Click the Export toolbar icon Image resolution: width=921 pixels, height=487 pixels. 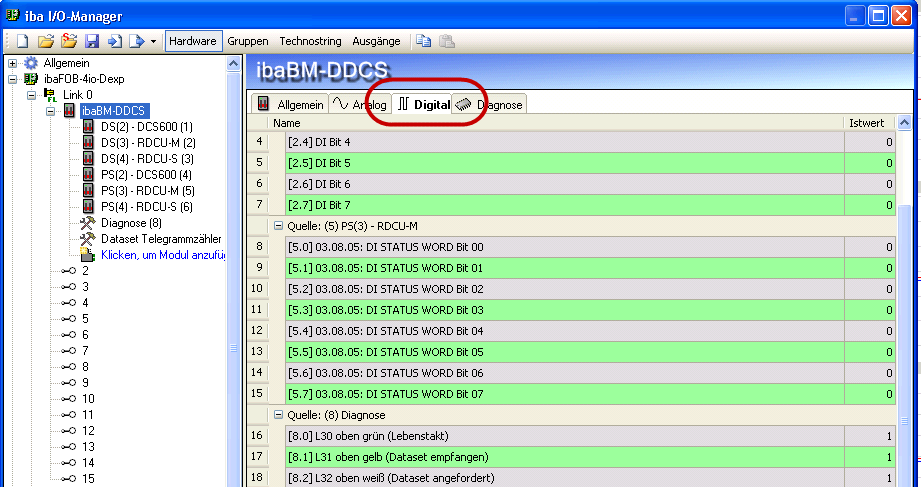[x=136, y=41]
